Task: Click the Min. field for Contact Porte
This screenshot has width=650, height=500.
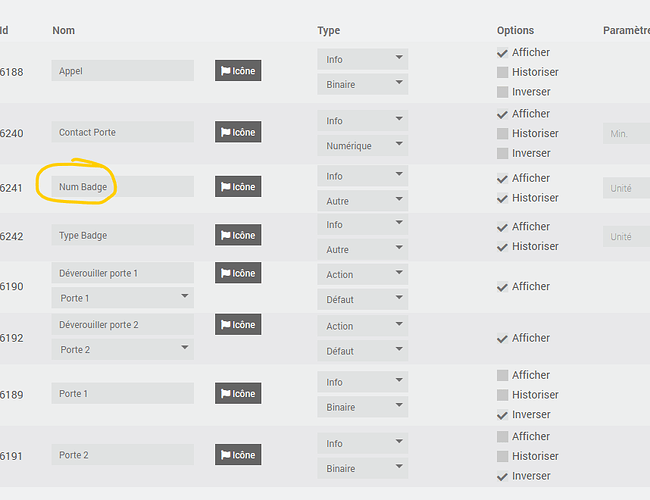Action: 626,133
